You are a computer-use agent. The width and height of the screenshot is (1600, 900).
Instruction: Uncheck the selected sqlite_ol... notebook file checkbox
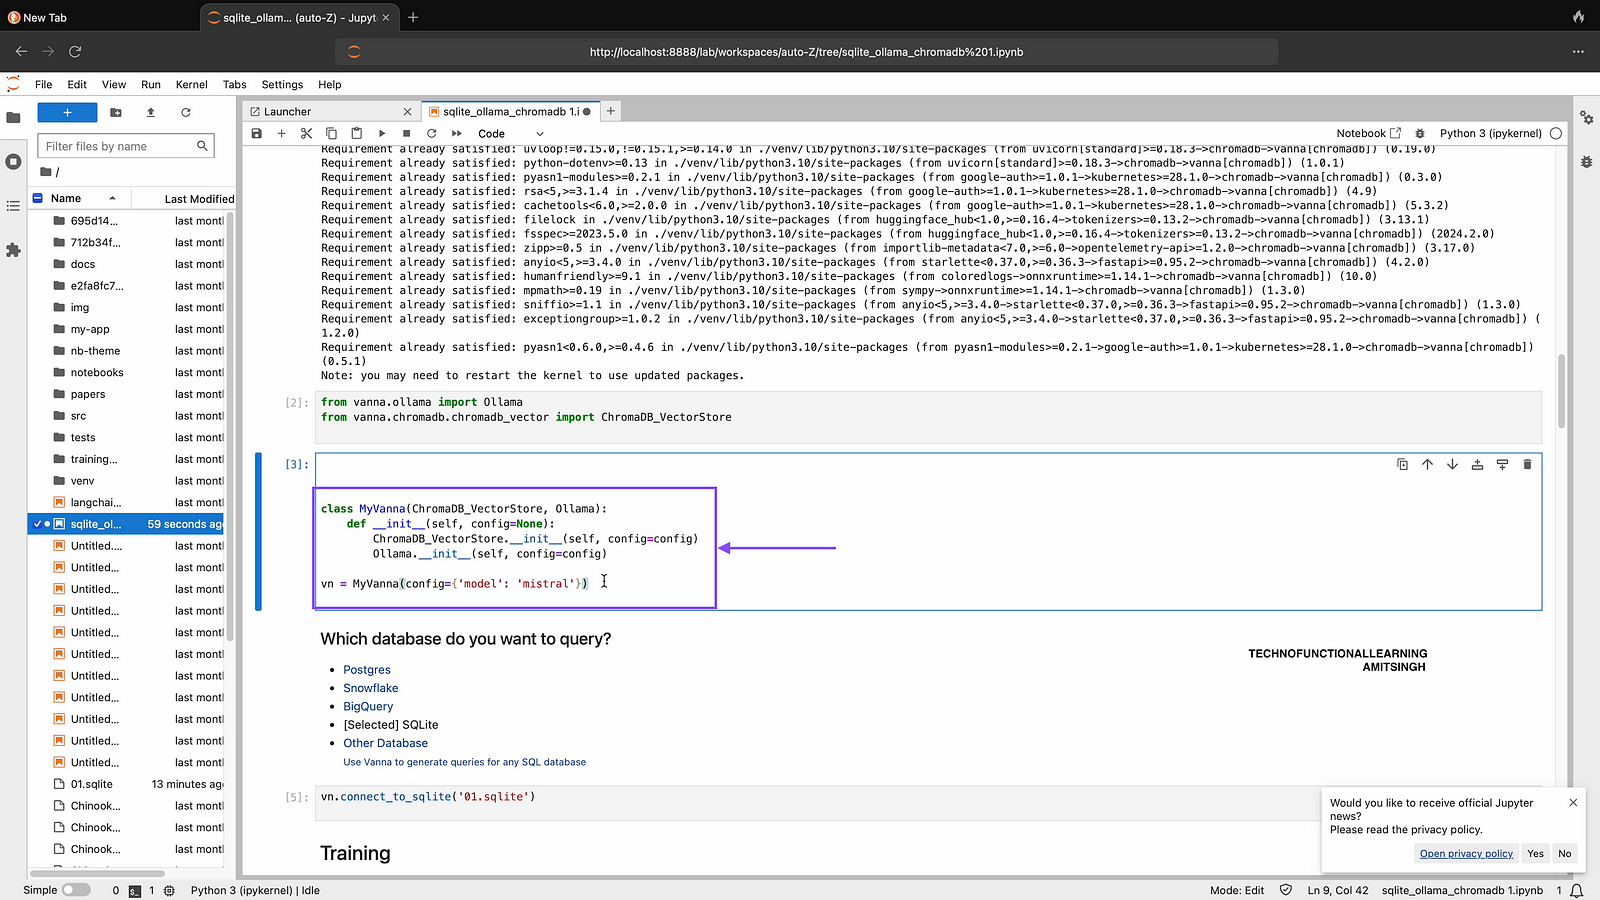point(37,524)
